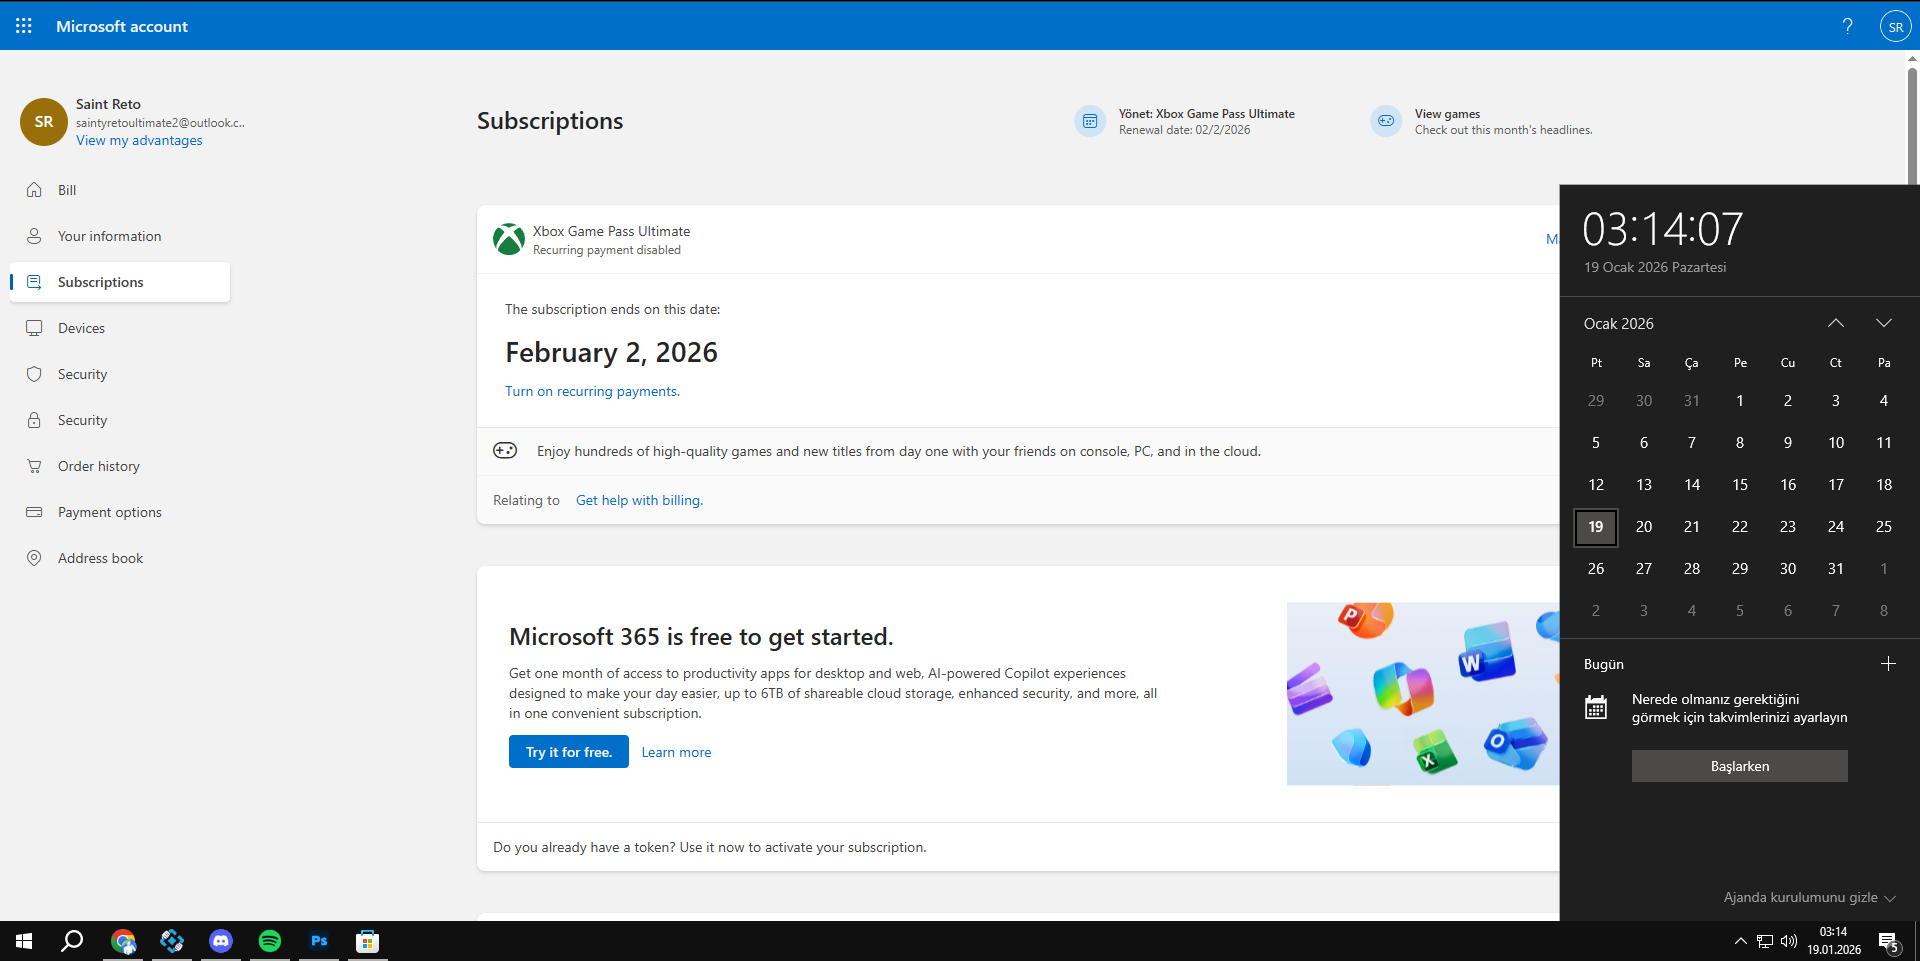Open Photoshop from the taskbar
The width and height of the screenshot is (1920, 961).
(x=319, y=941)
